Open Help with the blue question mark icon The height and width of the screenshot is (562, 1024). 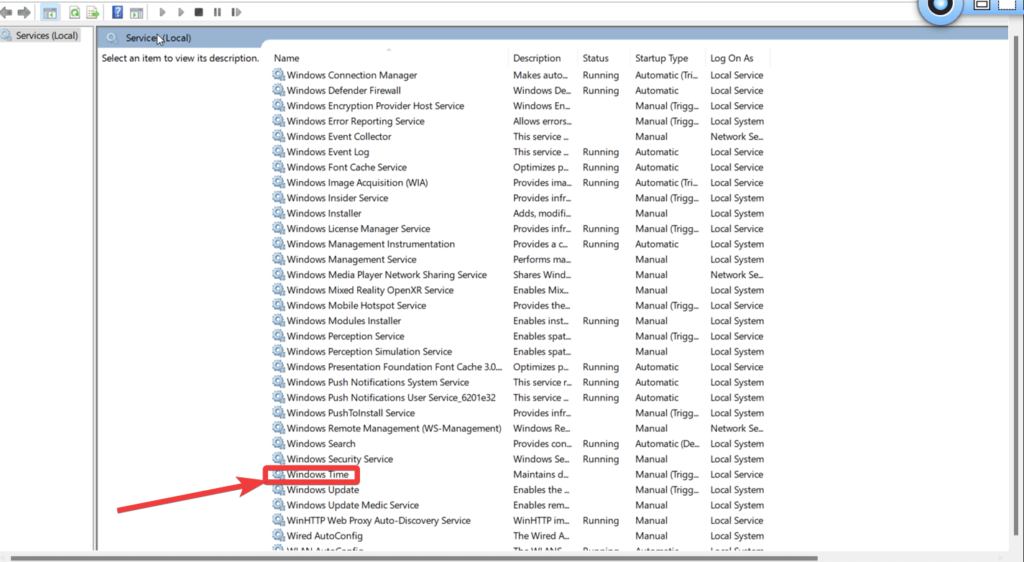(x=118, y=12)
